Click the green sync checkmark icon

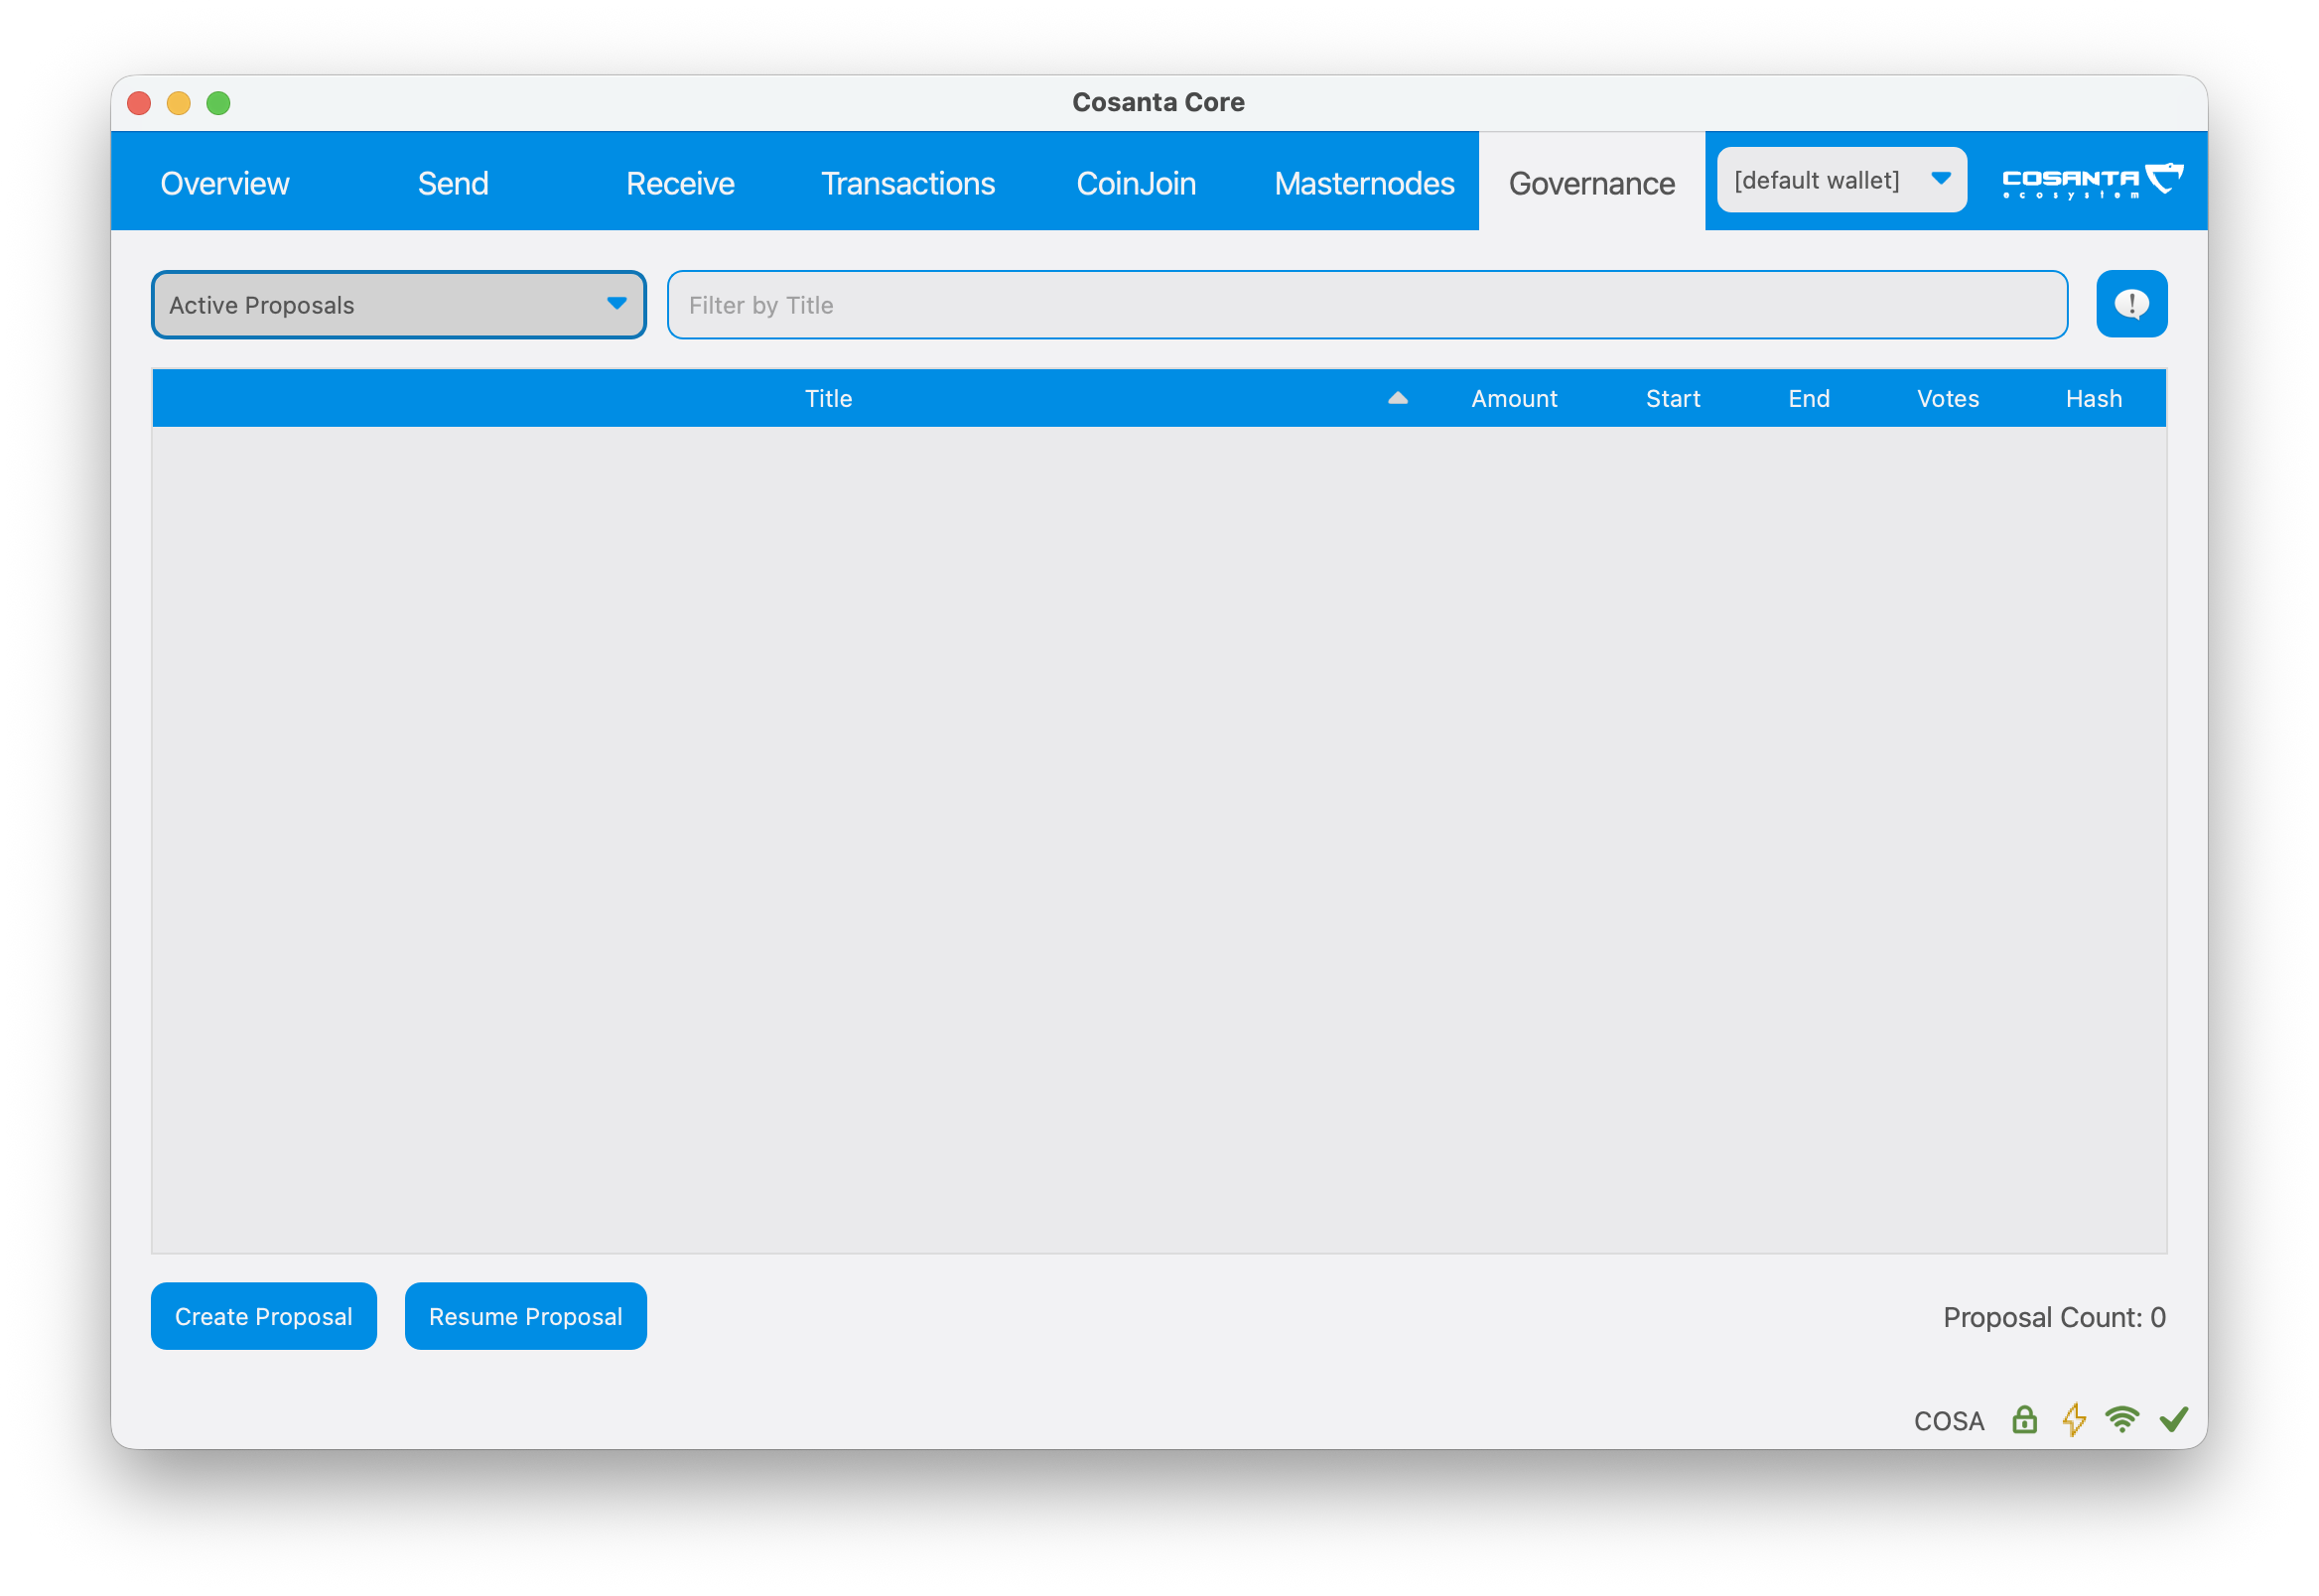(2173, 1420)
